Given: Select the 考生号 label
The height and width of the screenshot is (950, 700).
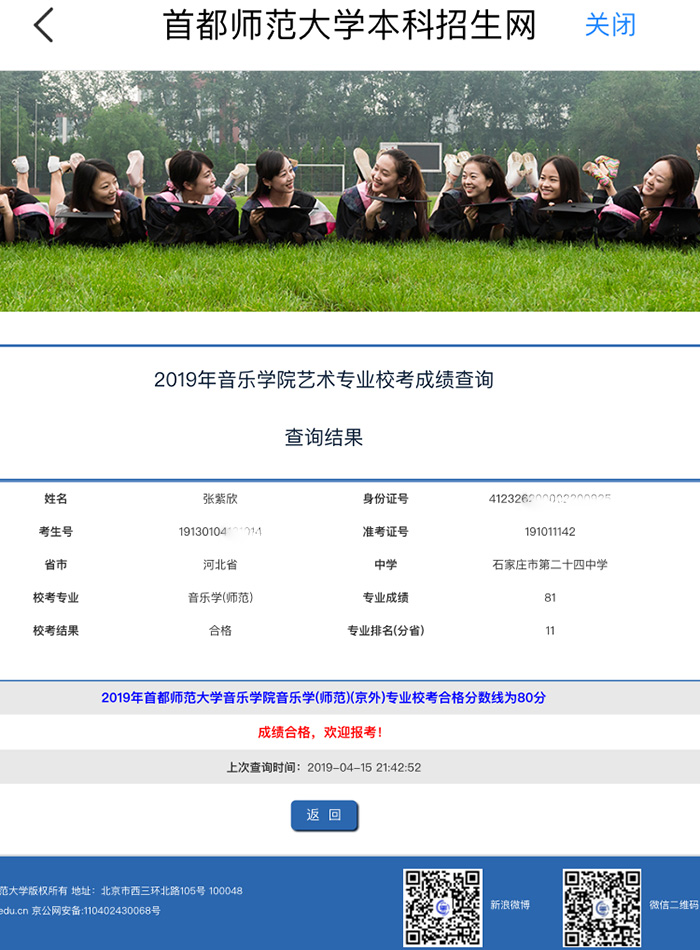Looking at the screenshot, I should pyautogui.click(x=56, y=531).
